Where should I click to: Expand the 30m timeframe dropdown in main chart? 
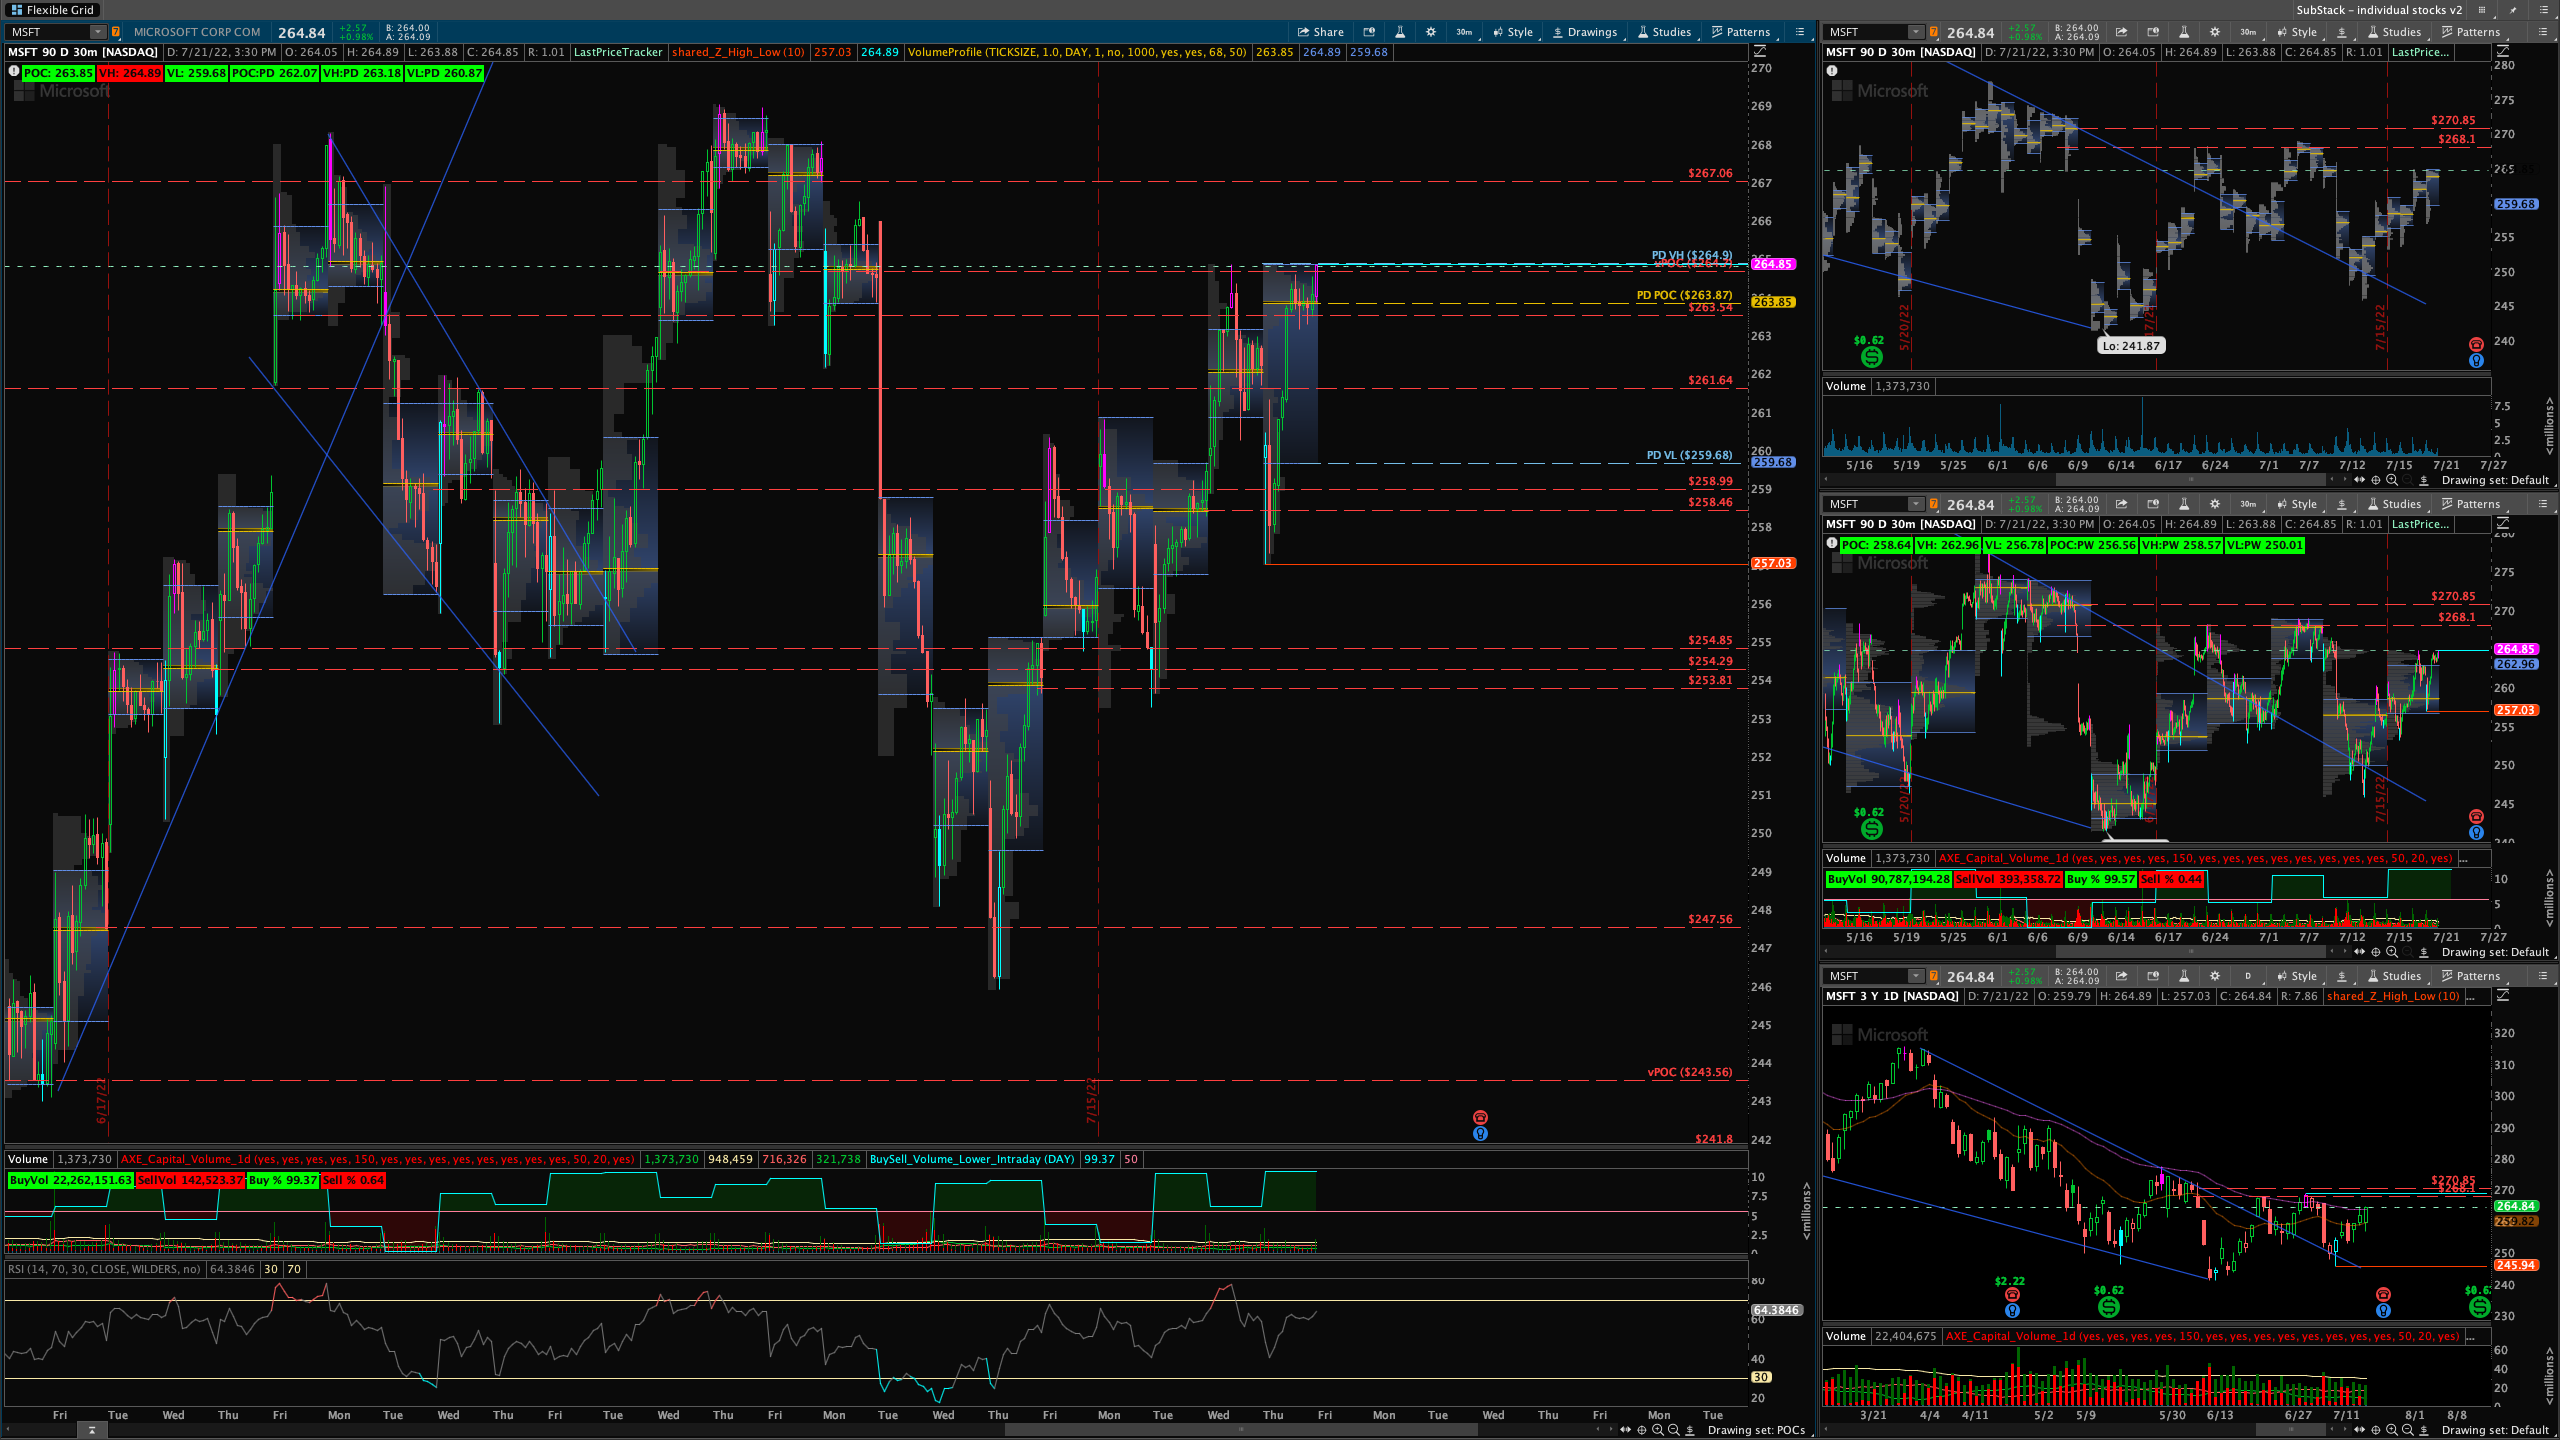click(x=1464, y=32)
